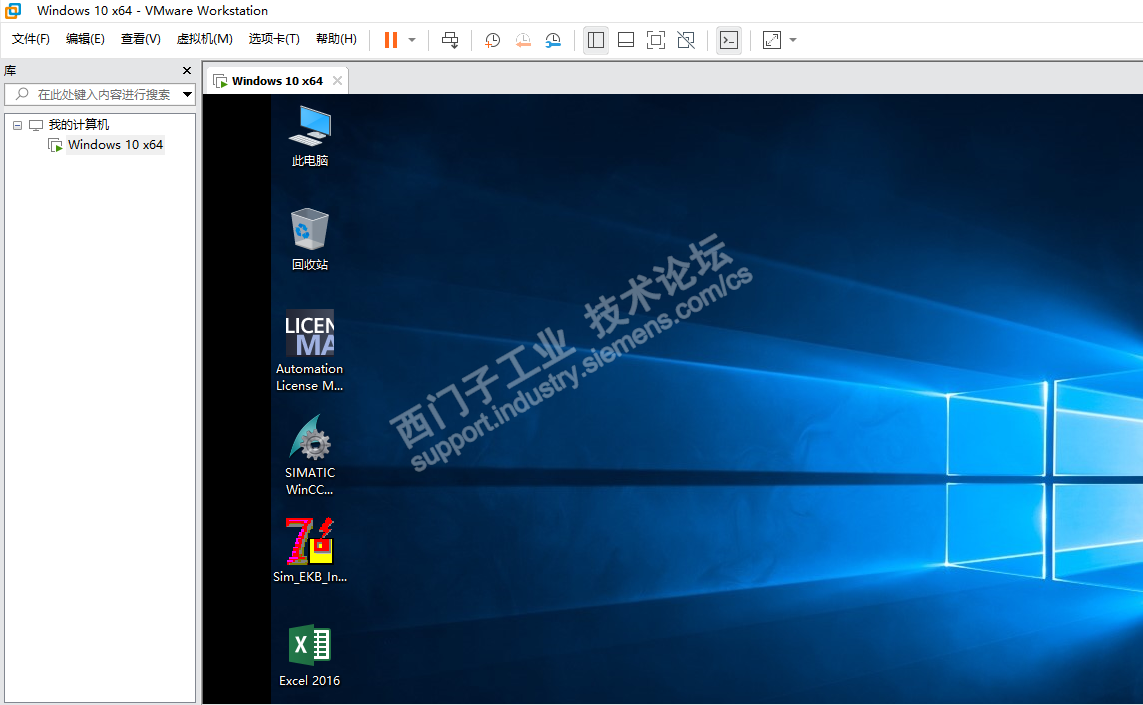Select Windows 10 x64 in library tree
Screen dimensions: 1143x705
point(115,145)
